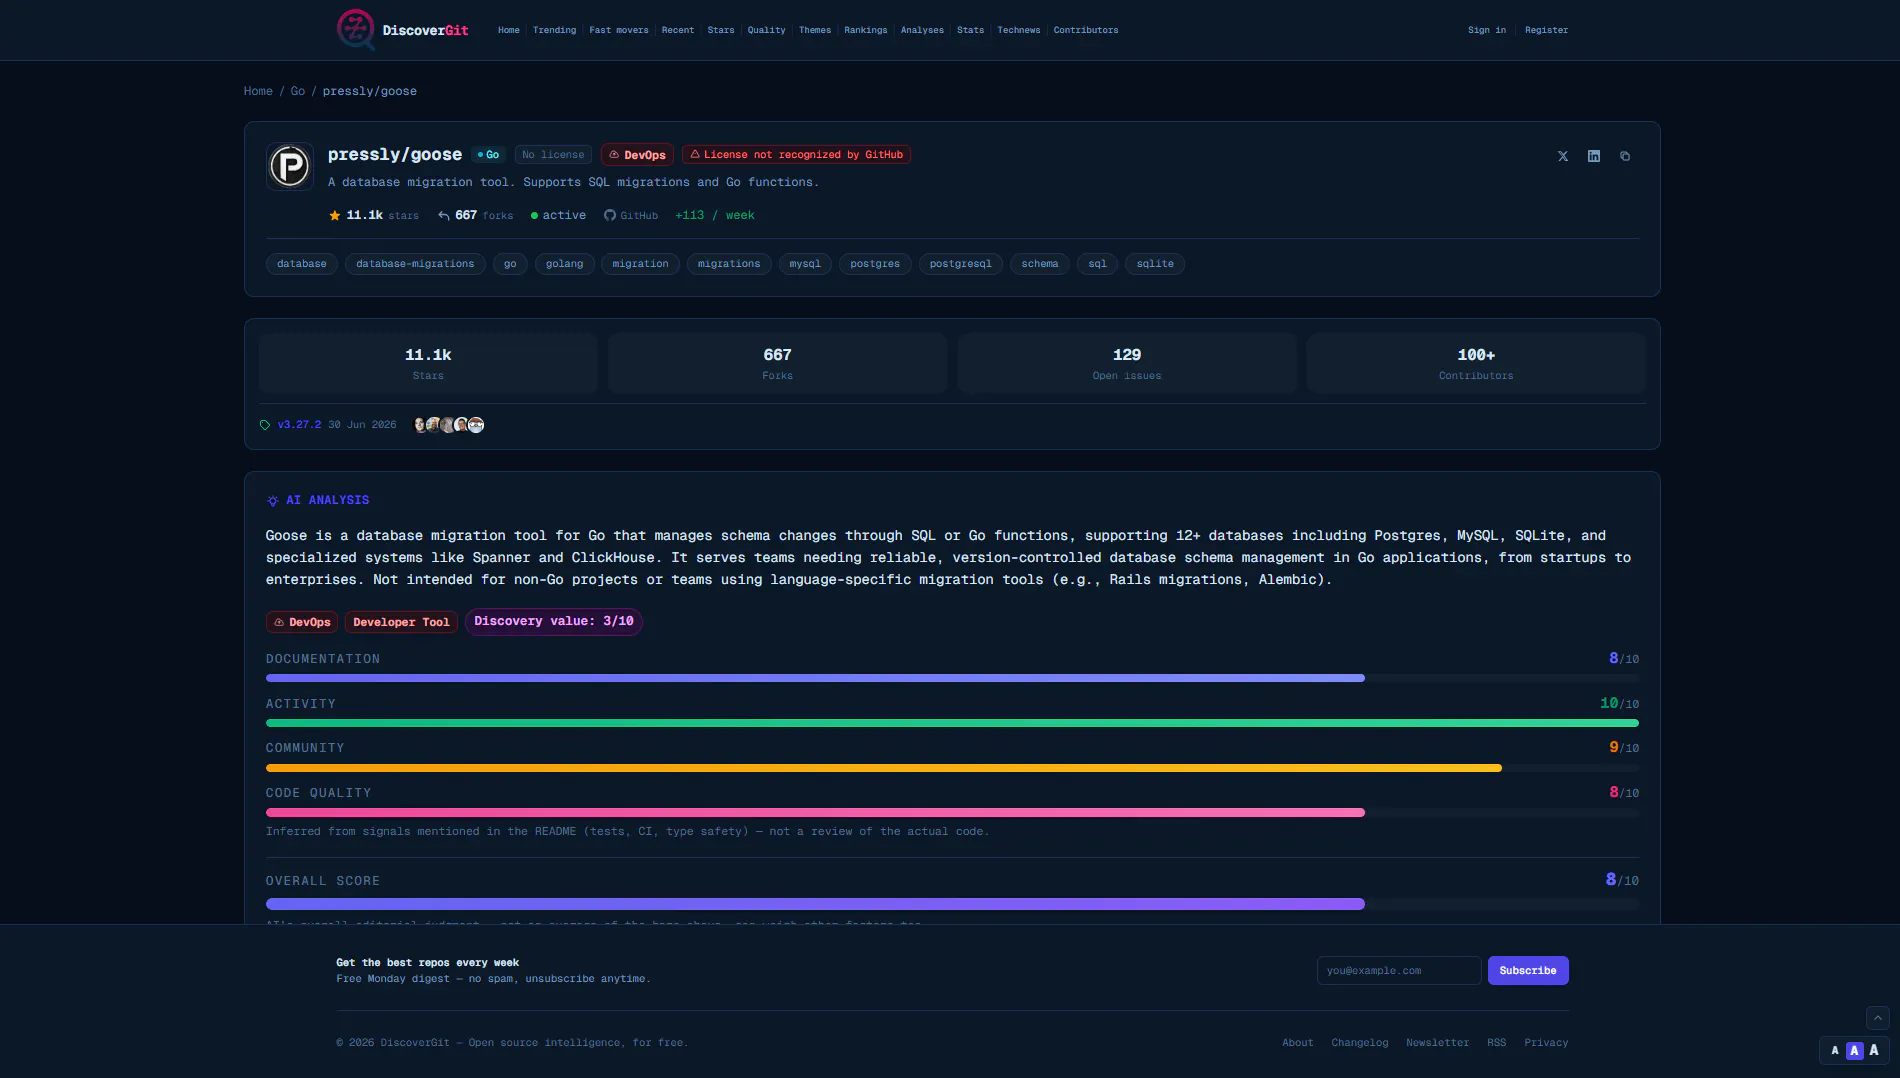Click the first contributor avatar
The image size is (1900, 1078).
(x=420, y=425)
